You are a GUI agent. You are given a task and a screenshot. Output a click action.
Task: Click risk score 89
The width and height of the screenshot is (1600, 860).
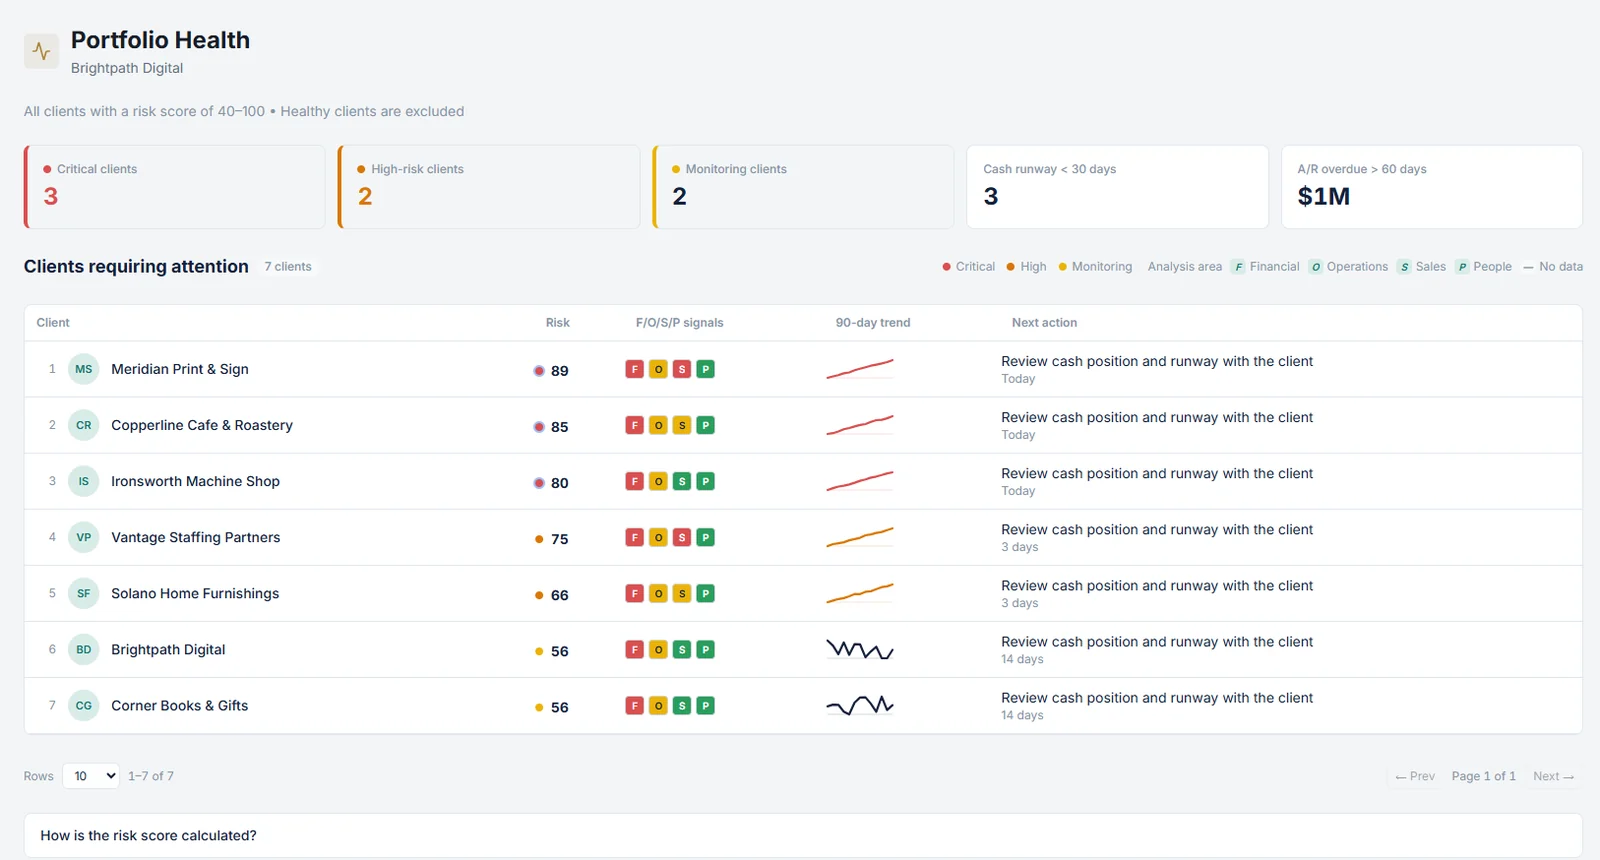[x=559, y=371]
